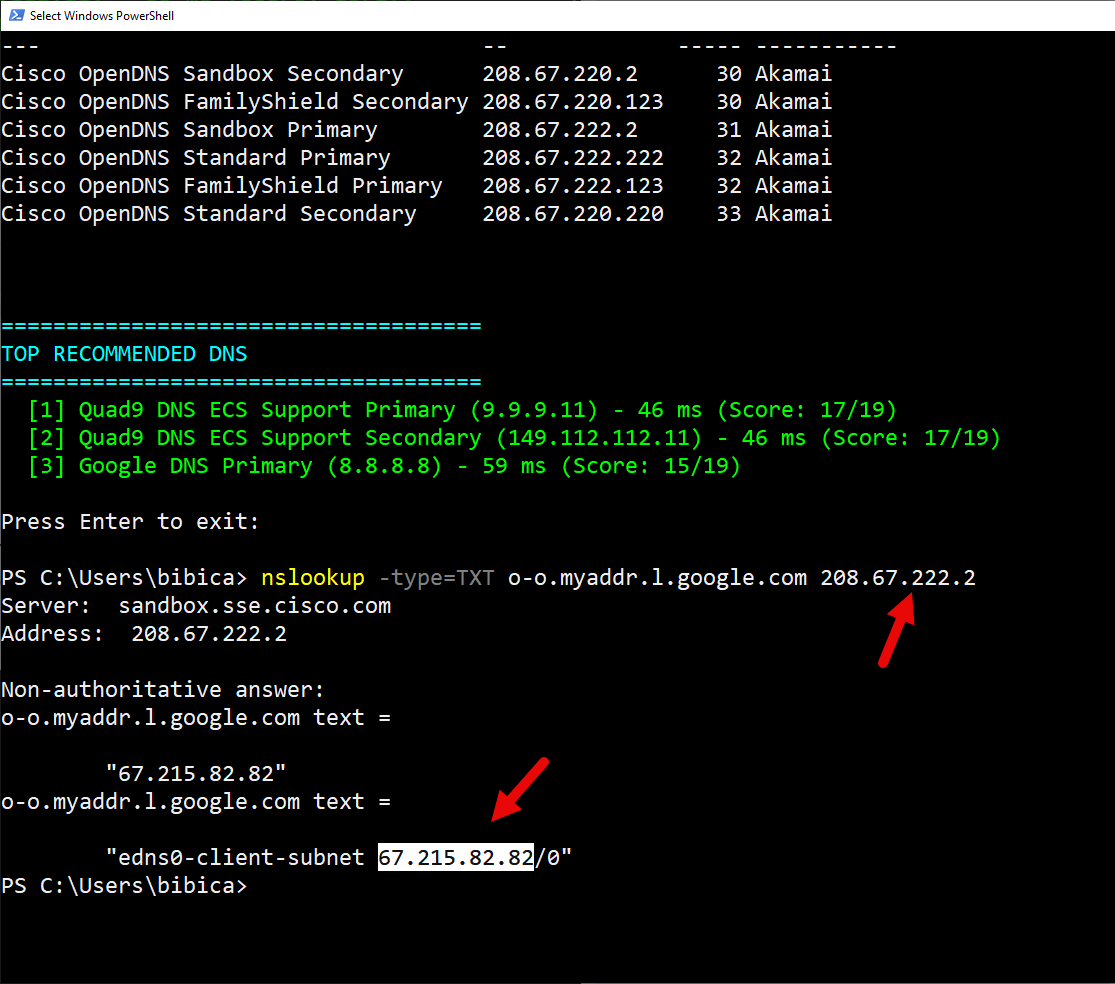Click the 'Press Enter to exit:' prompt line
This screenshot has height=984, width=1115.
(130, 522)
